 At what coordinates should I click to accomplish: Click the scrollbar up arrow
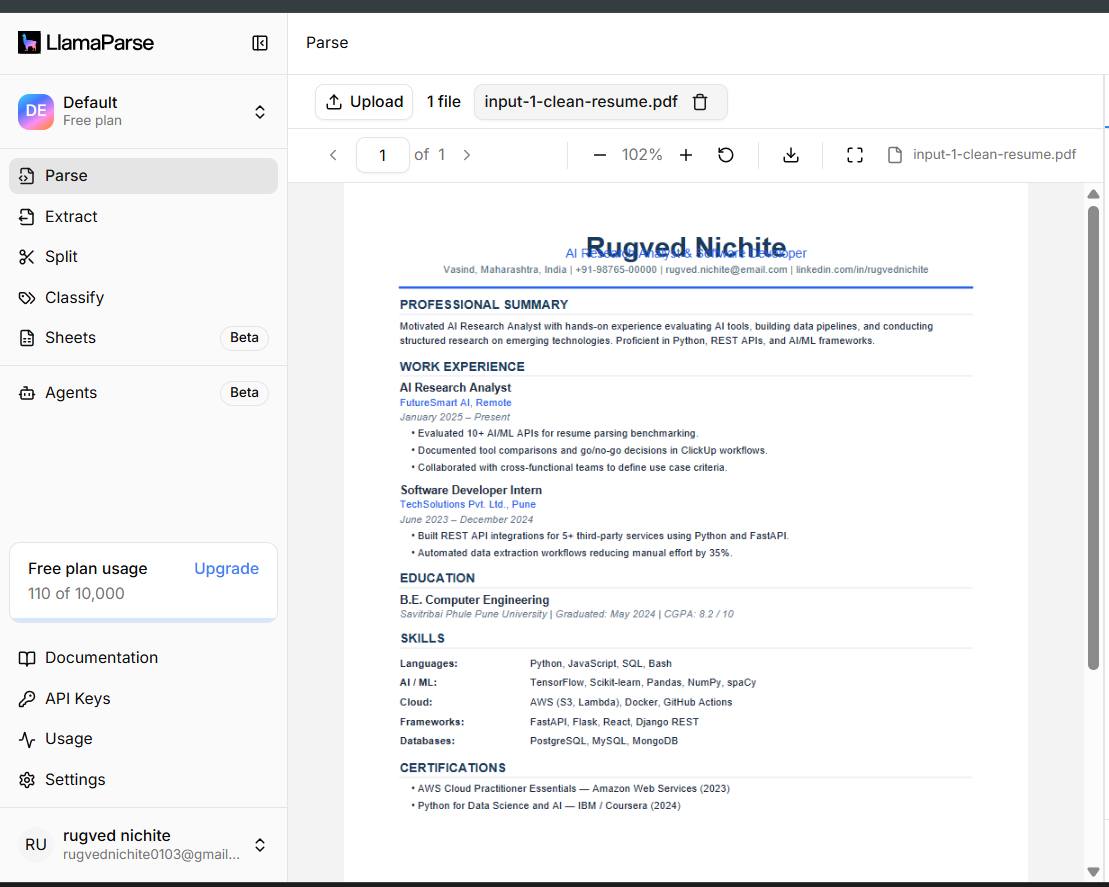1093,193
